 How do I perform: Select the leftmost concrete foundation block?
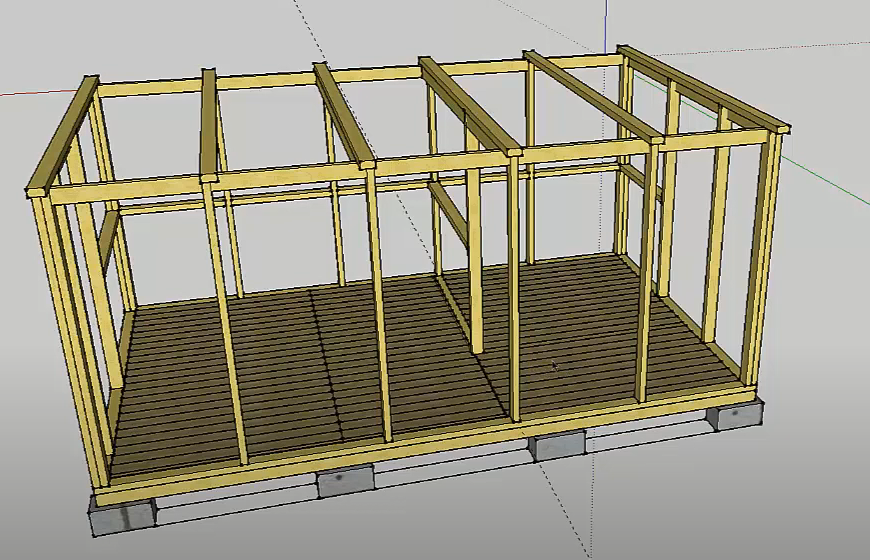[x=123, y=516]
